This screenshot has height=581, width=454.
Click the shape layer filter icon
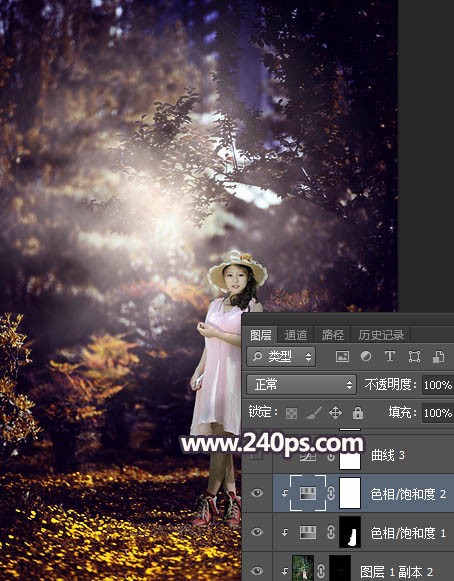click(x=414, y=356)
